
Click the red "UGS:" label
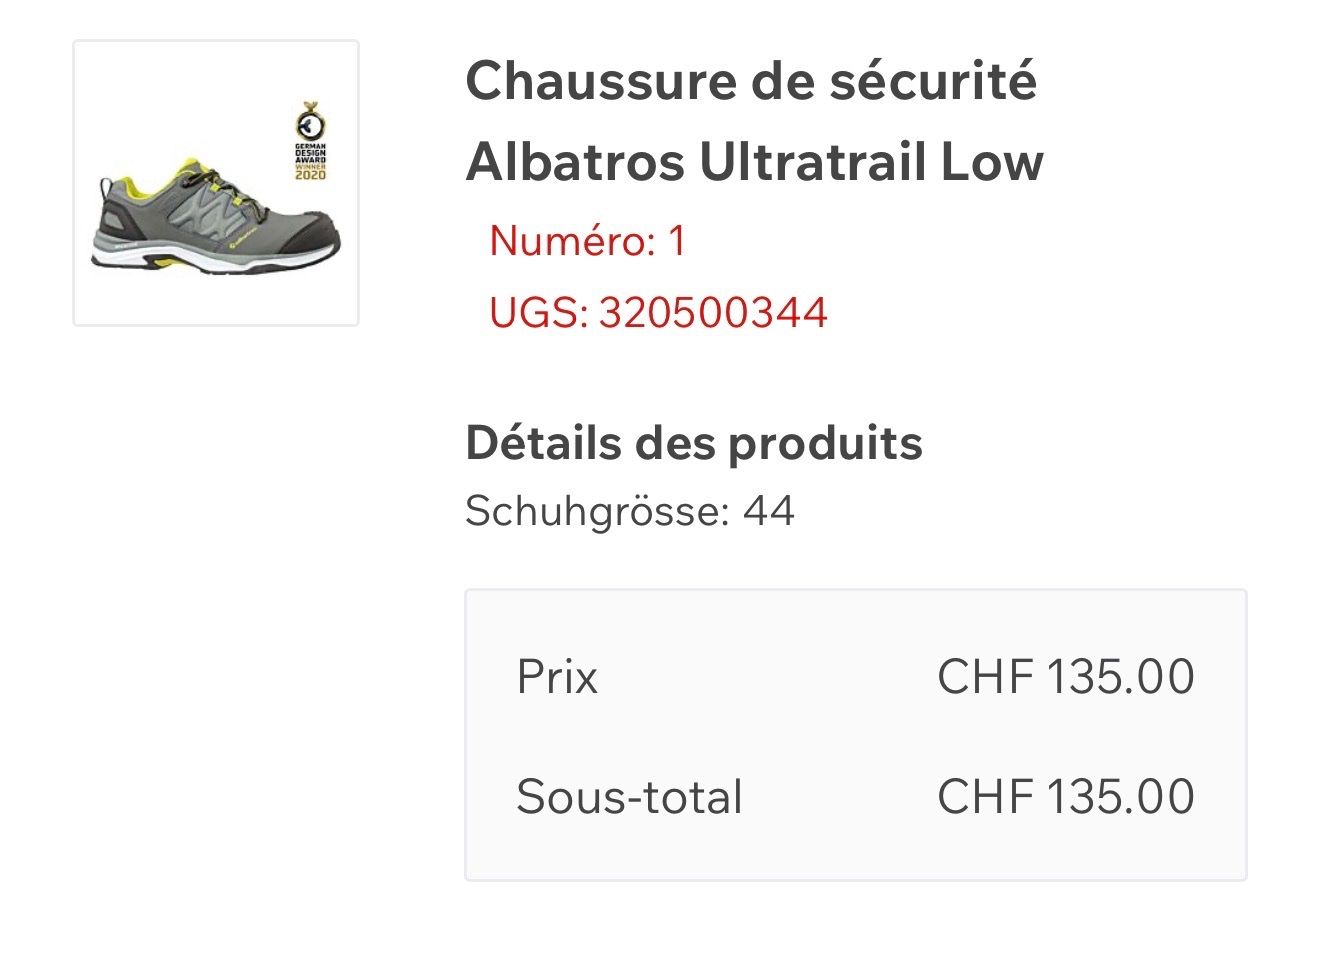coord(538,312)
